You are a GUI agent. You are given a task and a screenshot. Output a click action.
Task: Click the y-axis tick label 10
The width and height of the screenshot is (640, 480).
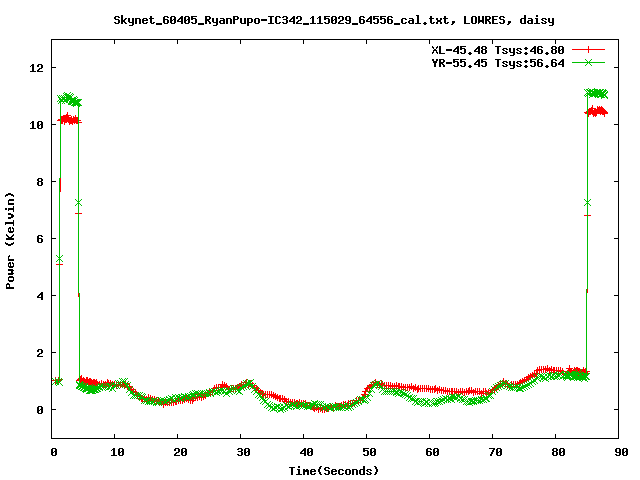point(36,125)
